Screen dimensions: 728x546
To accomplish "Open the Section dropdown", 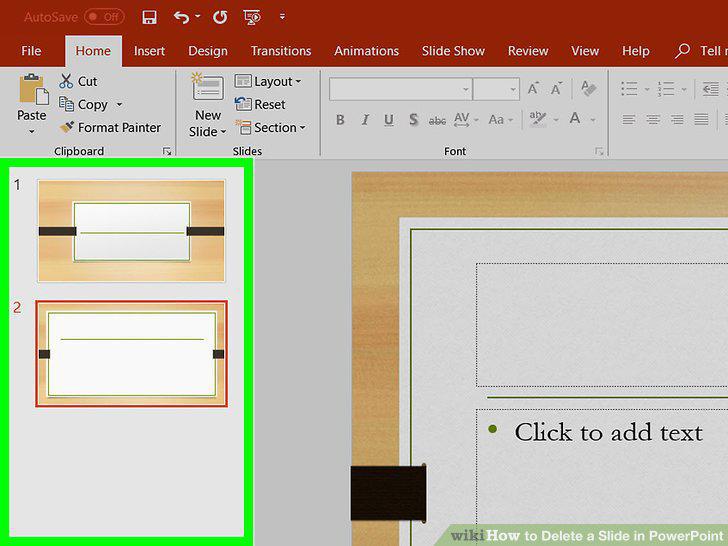I will pos(270,127).
